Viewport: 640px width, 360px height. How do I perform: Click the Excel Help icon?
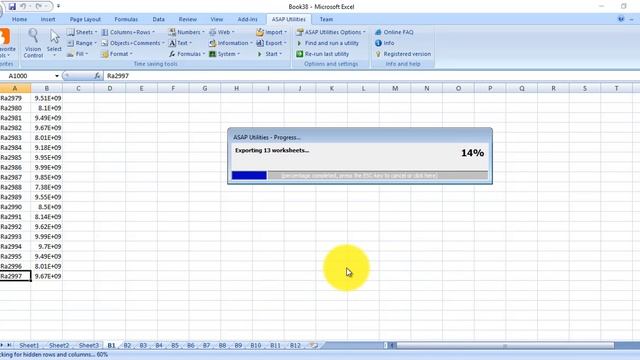coord(621,19)
